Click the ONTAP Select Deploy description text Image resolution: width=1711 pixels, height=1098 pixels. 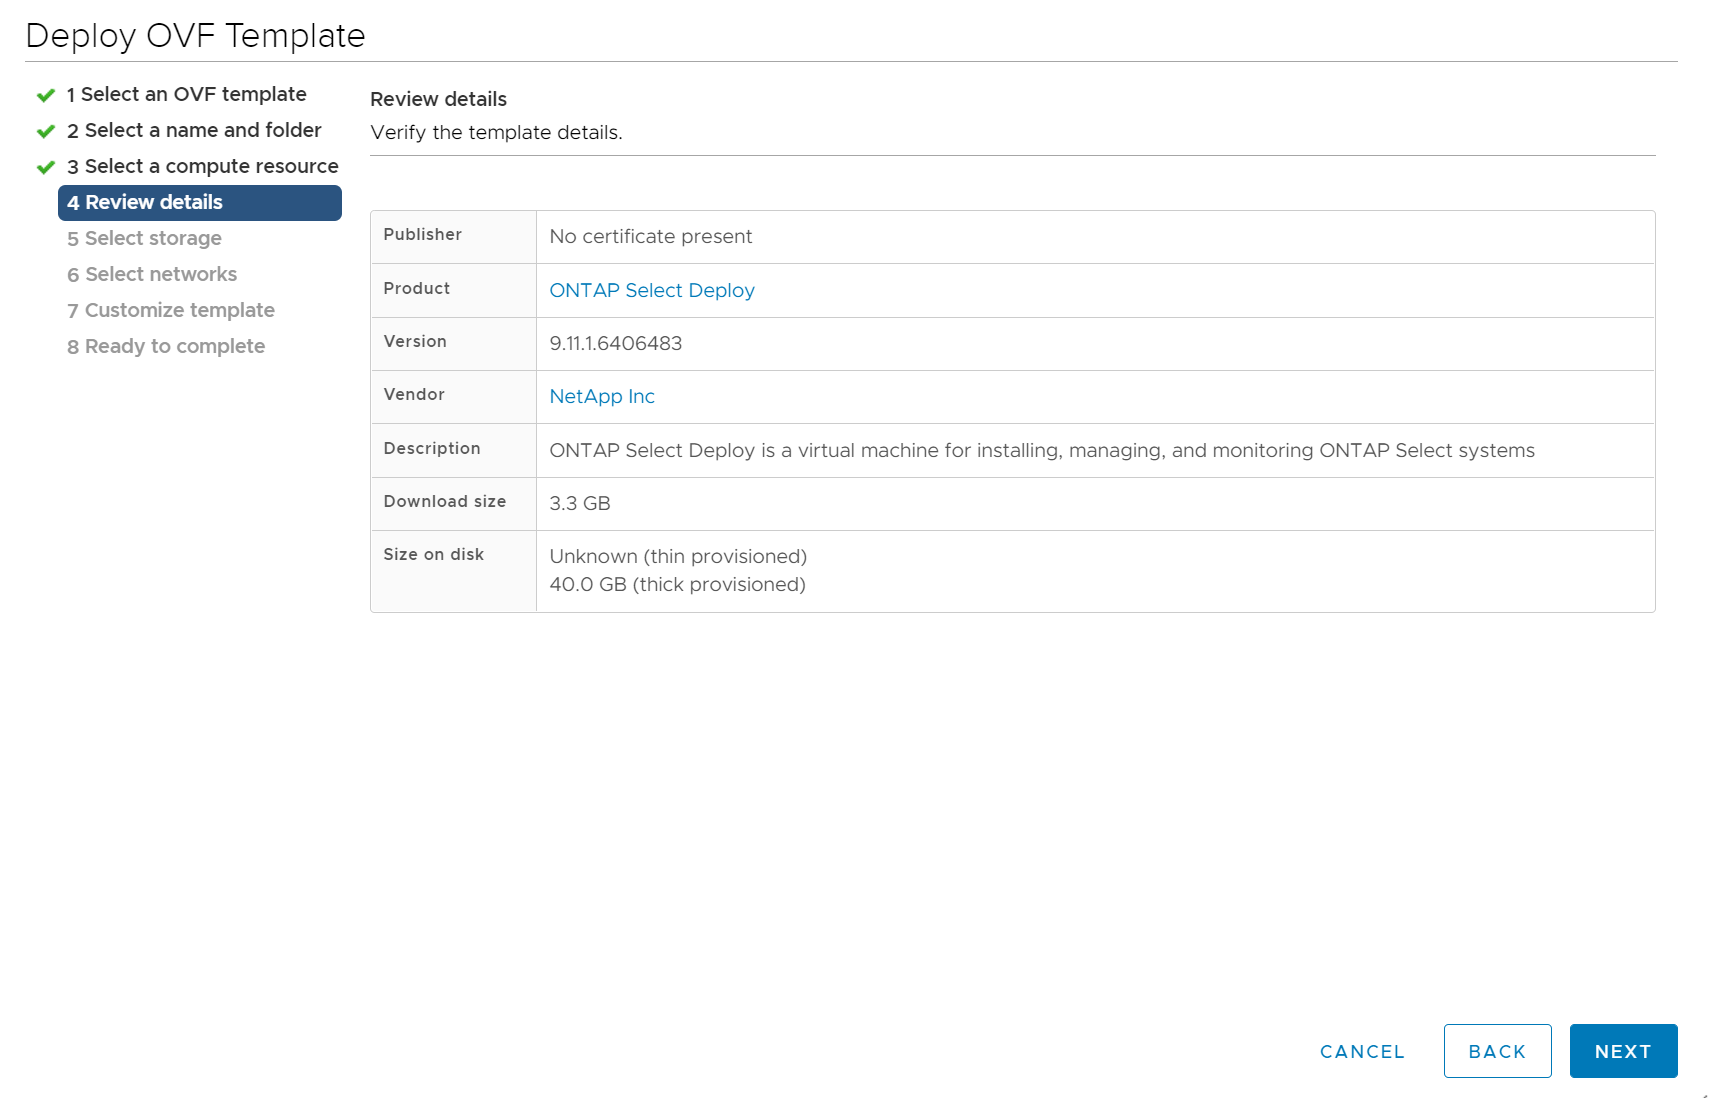(1042, 450)
